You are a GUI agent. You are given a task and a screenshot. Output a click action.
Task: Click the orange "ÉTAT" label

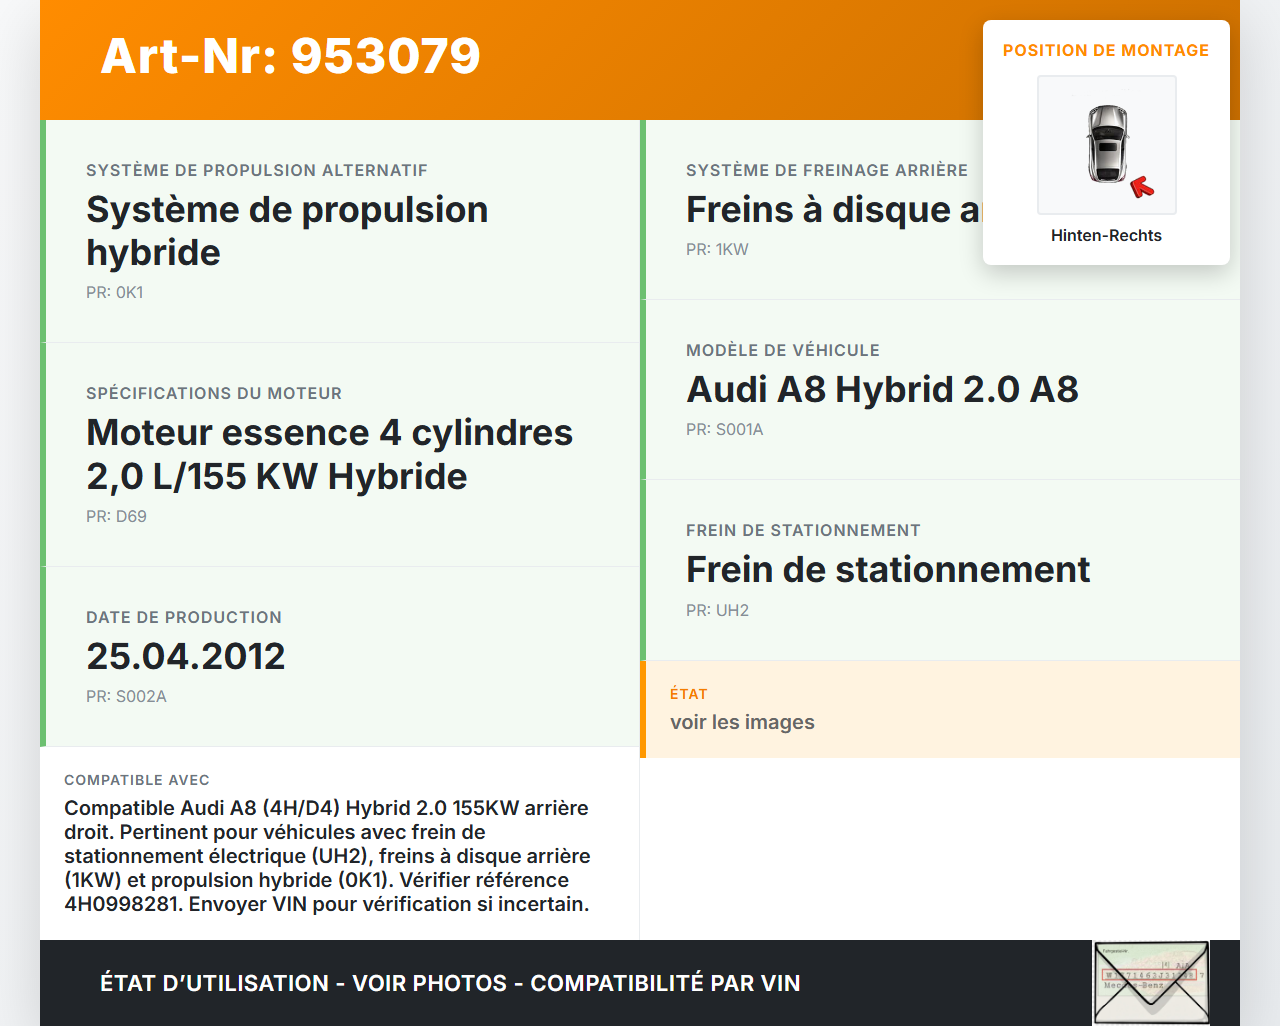click(x=689, y=694)
